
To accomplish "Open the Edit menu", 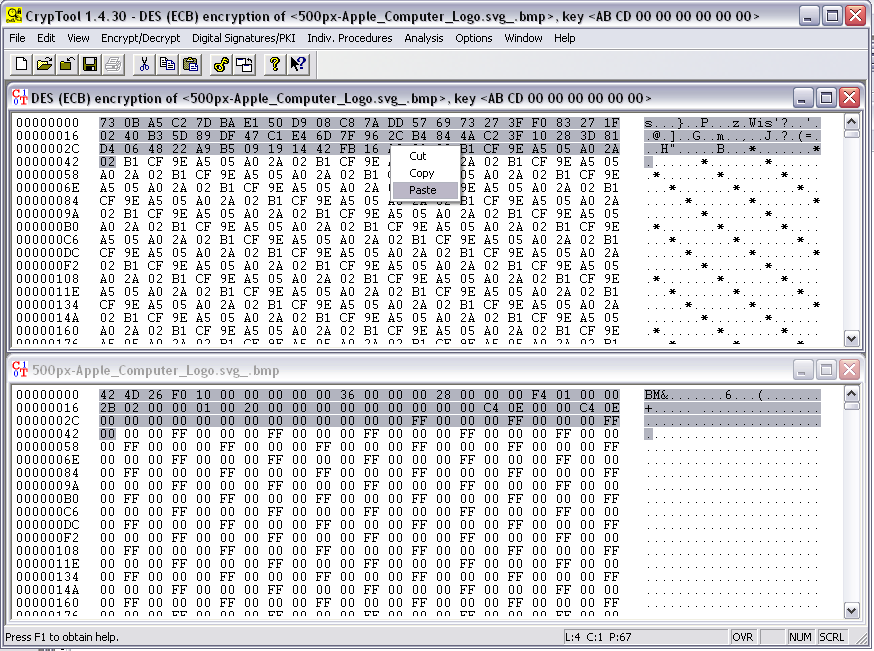I will pyautogui.click(x=46, y=38).
